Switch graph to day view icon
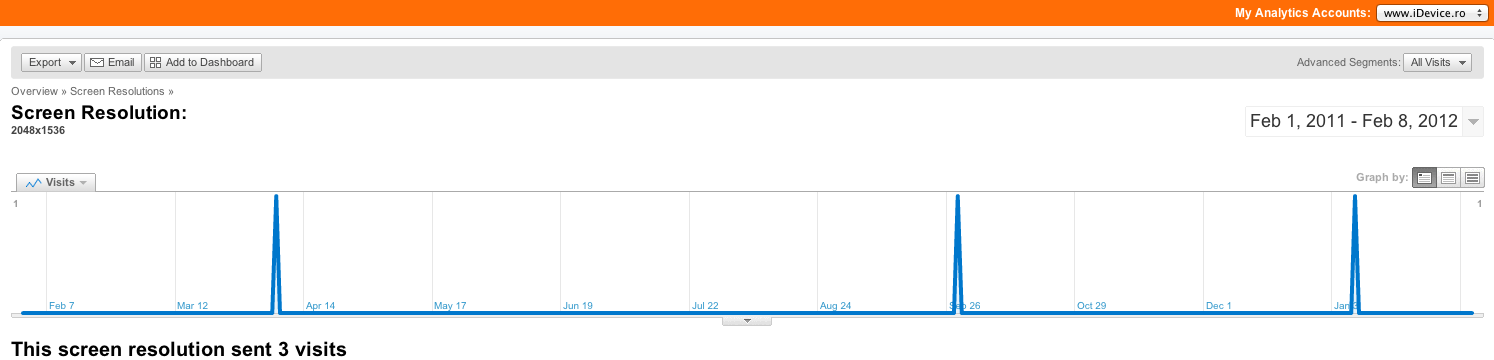Viewport: 1494px width, 360px height. [1424, 178]
